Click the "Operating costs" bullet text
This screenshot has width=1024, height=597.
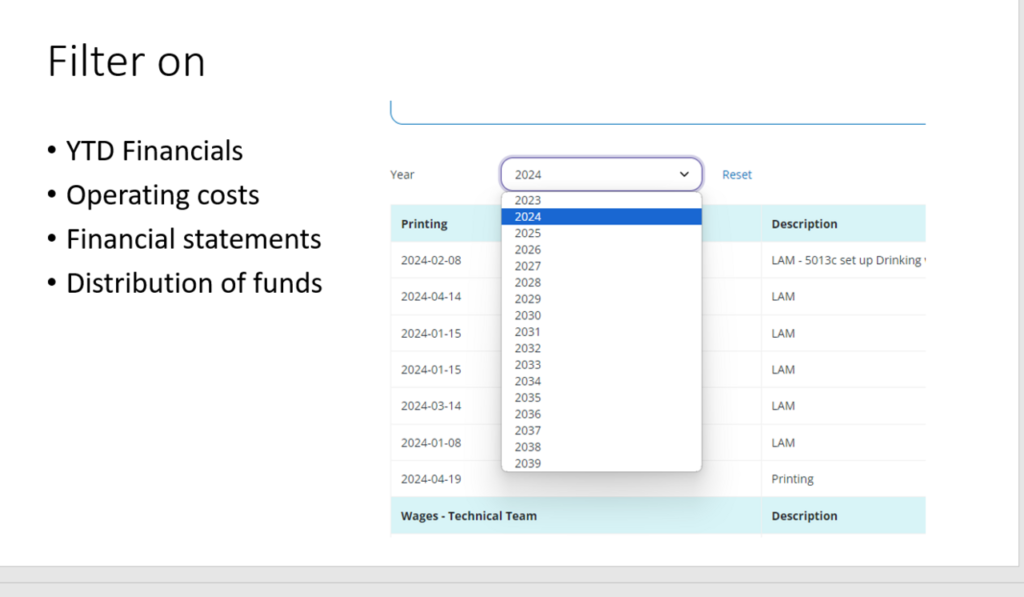(x=162, y=195)
